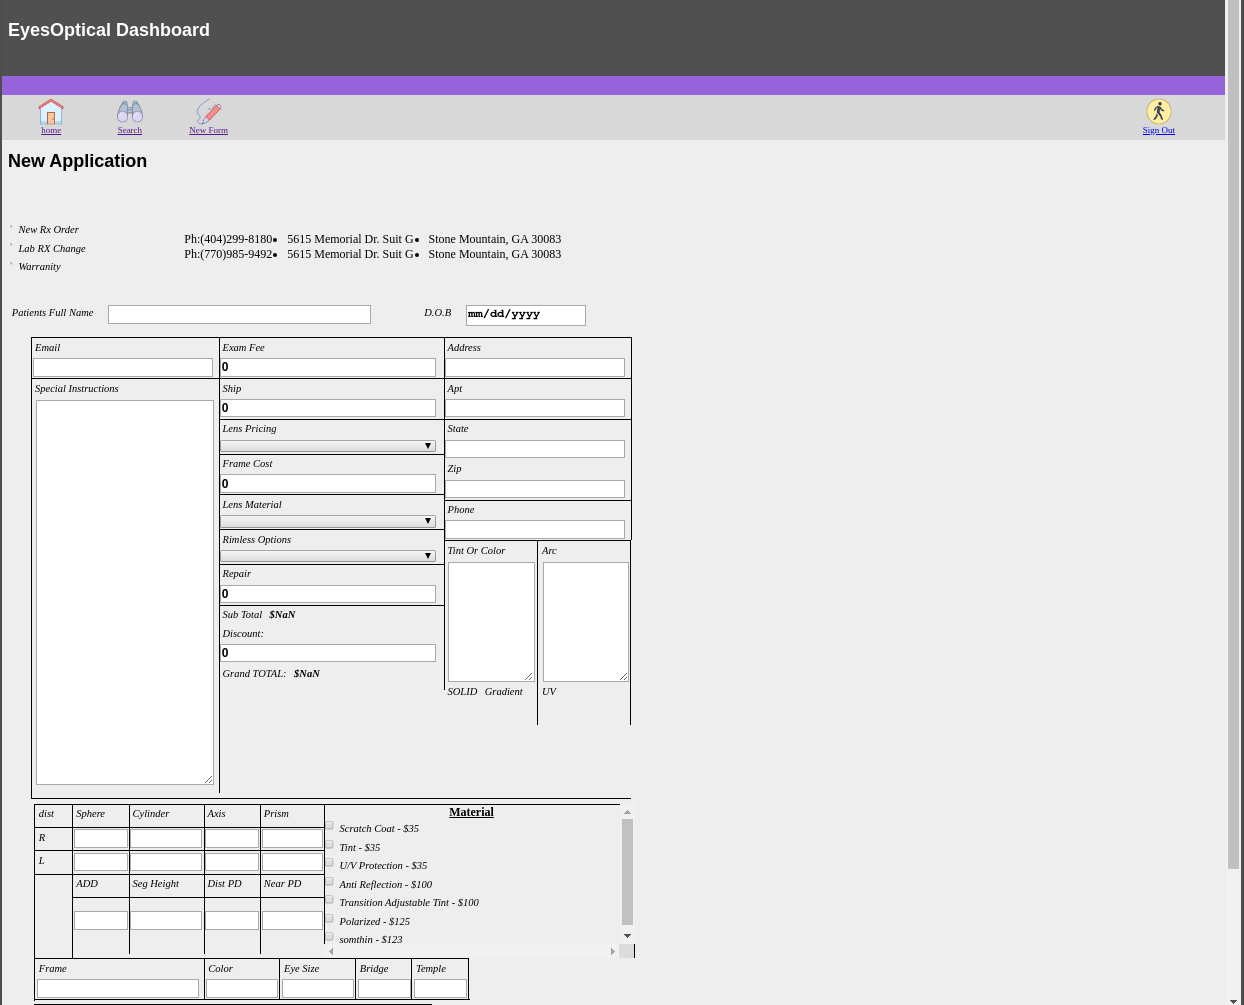Click the home house icon
This screenshot has height=1005, width=1244.
51,111
